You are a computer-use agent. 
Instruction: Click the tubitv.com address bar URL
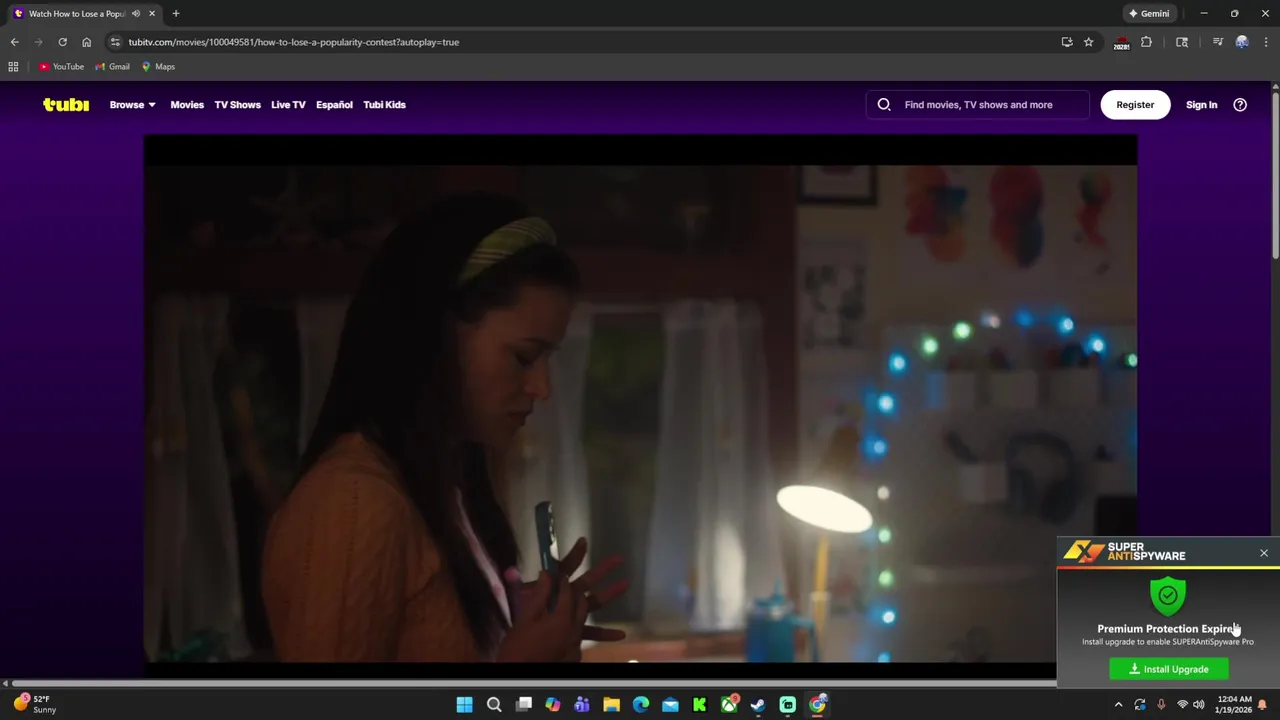[x=294, y=42]
